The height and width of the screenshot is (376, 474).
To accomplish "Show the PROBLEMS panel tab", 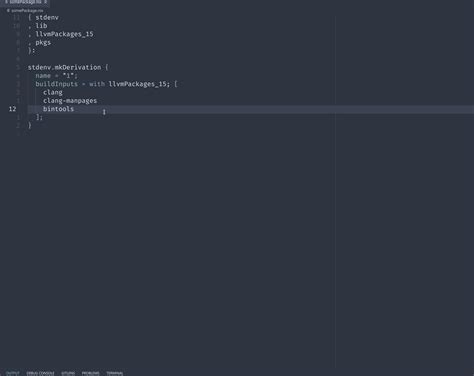I will (x=91, y=373).
